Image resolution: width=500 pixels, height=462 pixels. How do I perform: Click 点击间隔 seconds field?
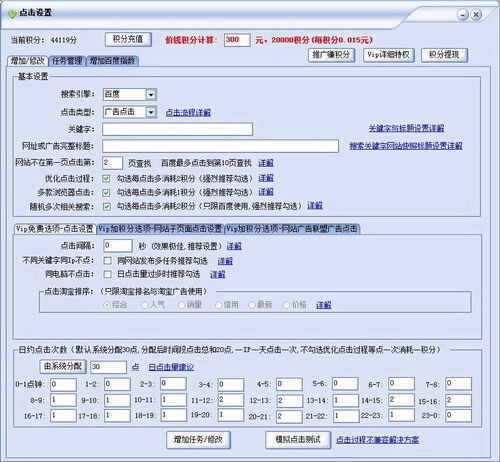(x=118, y=246)
